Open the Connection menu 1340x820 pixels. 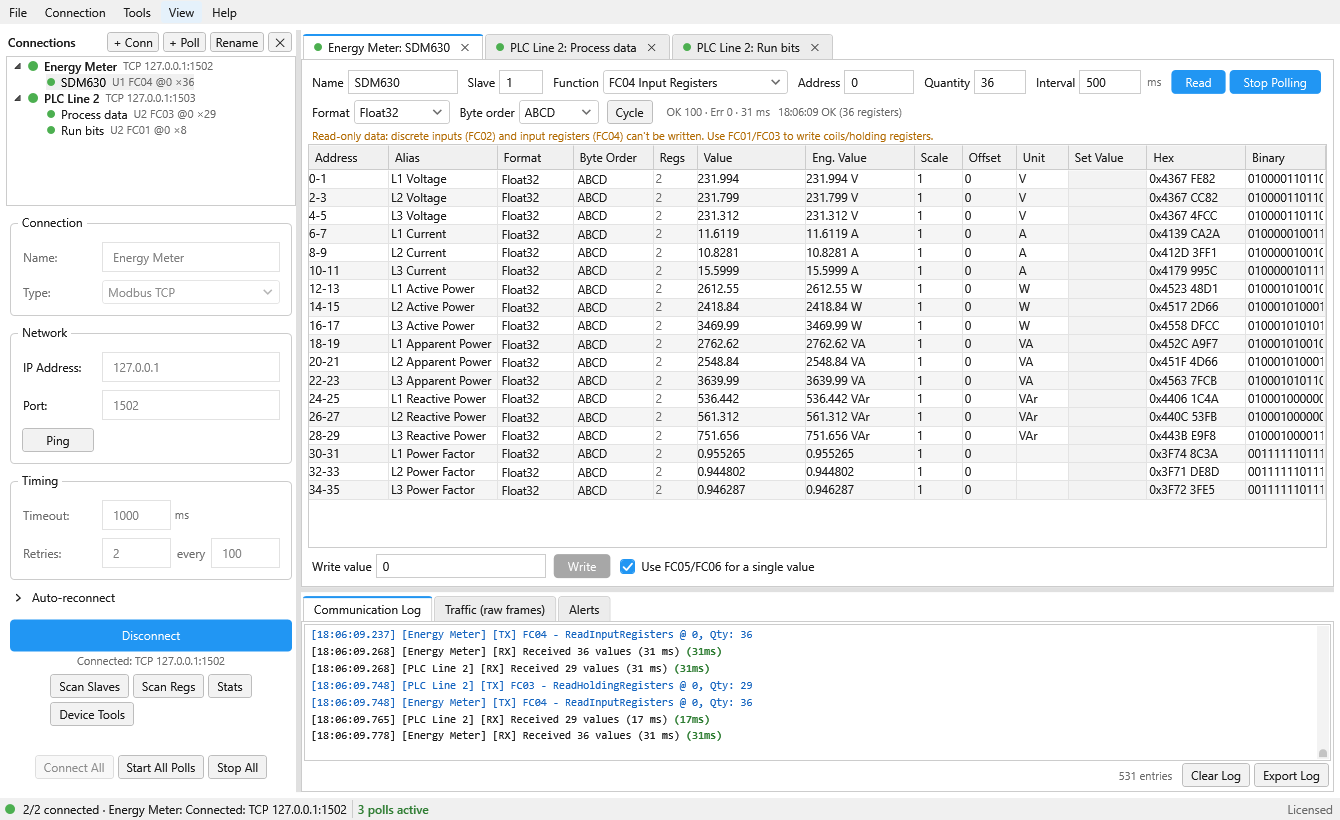[75, 13]
